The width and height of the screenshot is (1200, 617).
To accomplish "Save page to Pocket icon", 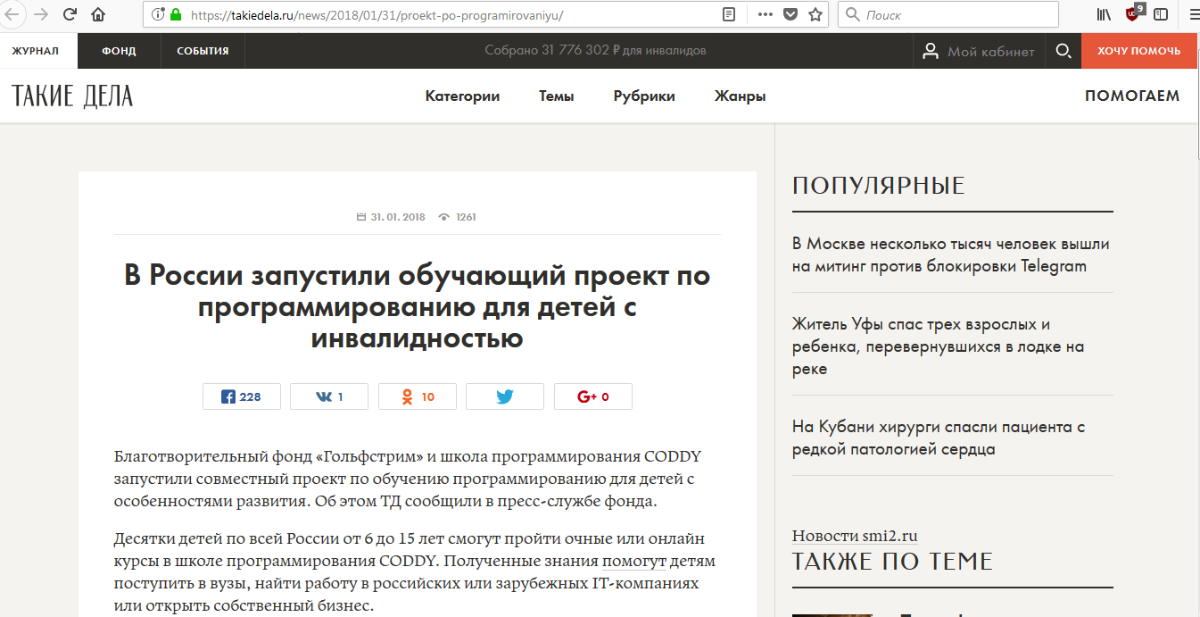I will tap(790, 15).
